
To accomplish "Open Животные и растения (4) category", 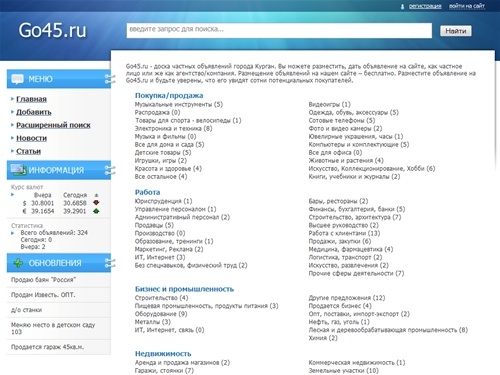I will tap(346, 160).
